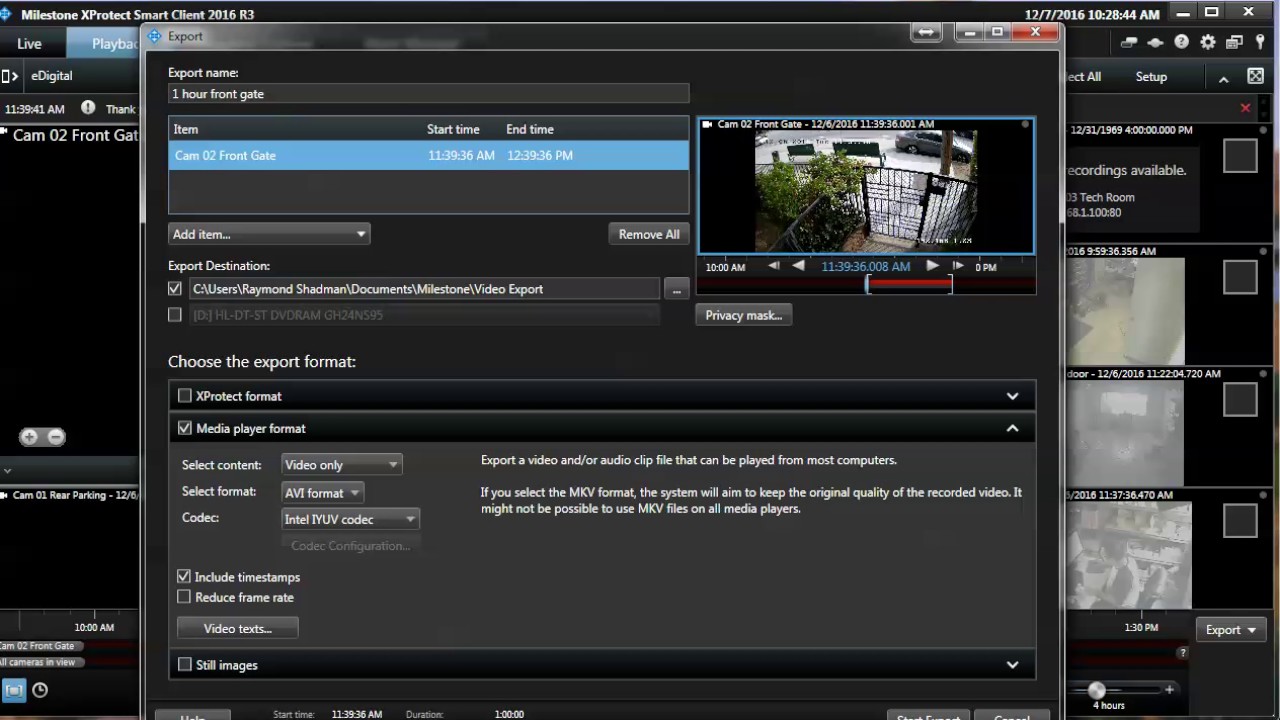
Task: Enable the Still images checkbox
Action: pos(185,665)
